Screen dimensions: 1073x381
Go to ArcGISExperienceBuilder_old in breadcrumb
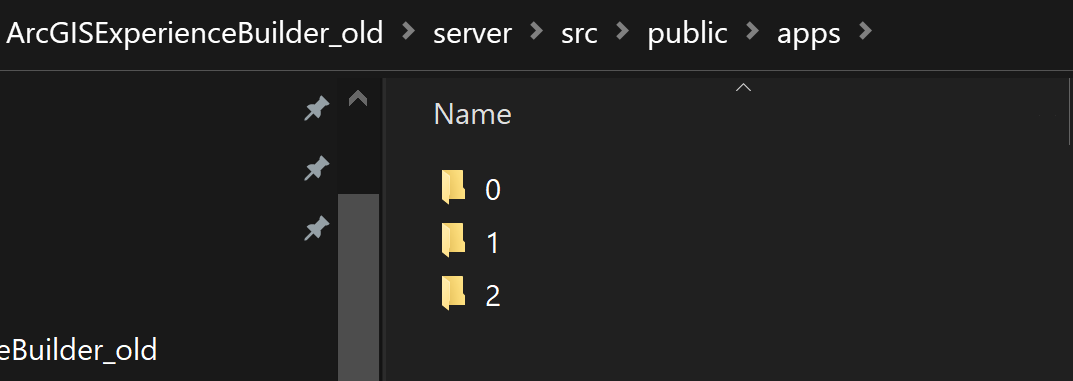point(194,33)
